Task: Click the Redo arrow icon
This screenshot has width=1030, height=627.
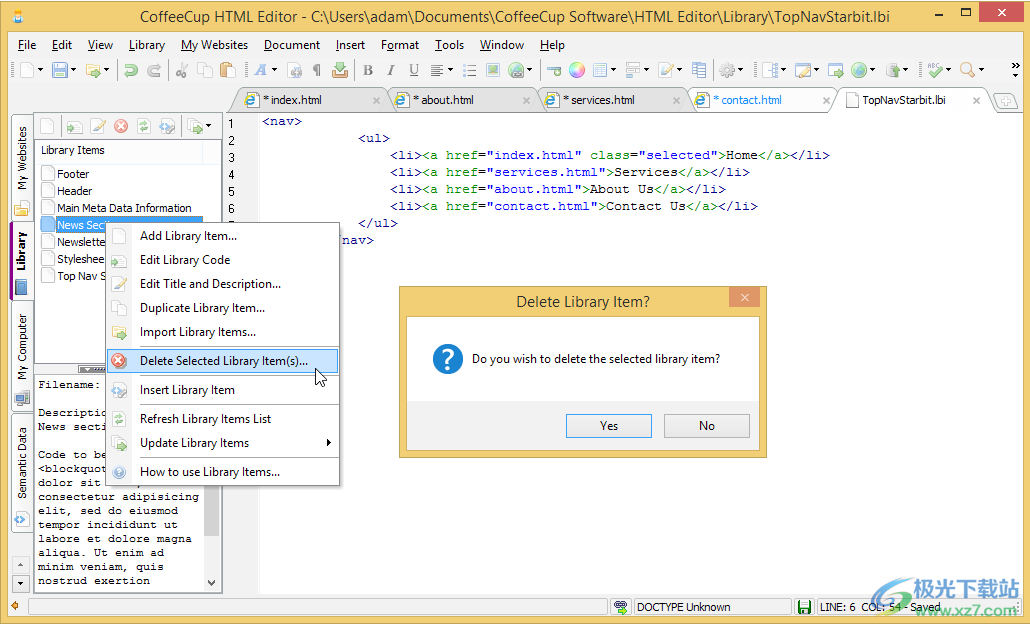Action: click(154, 70)
